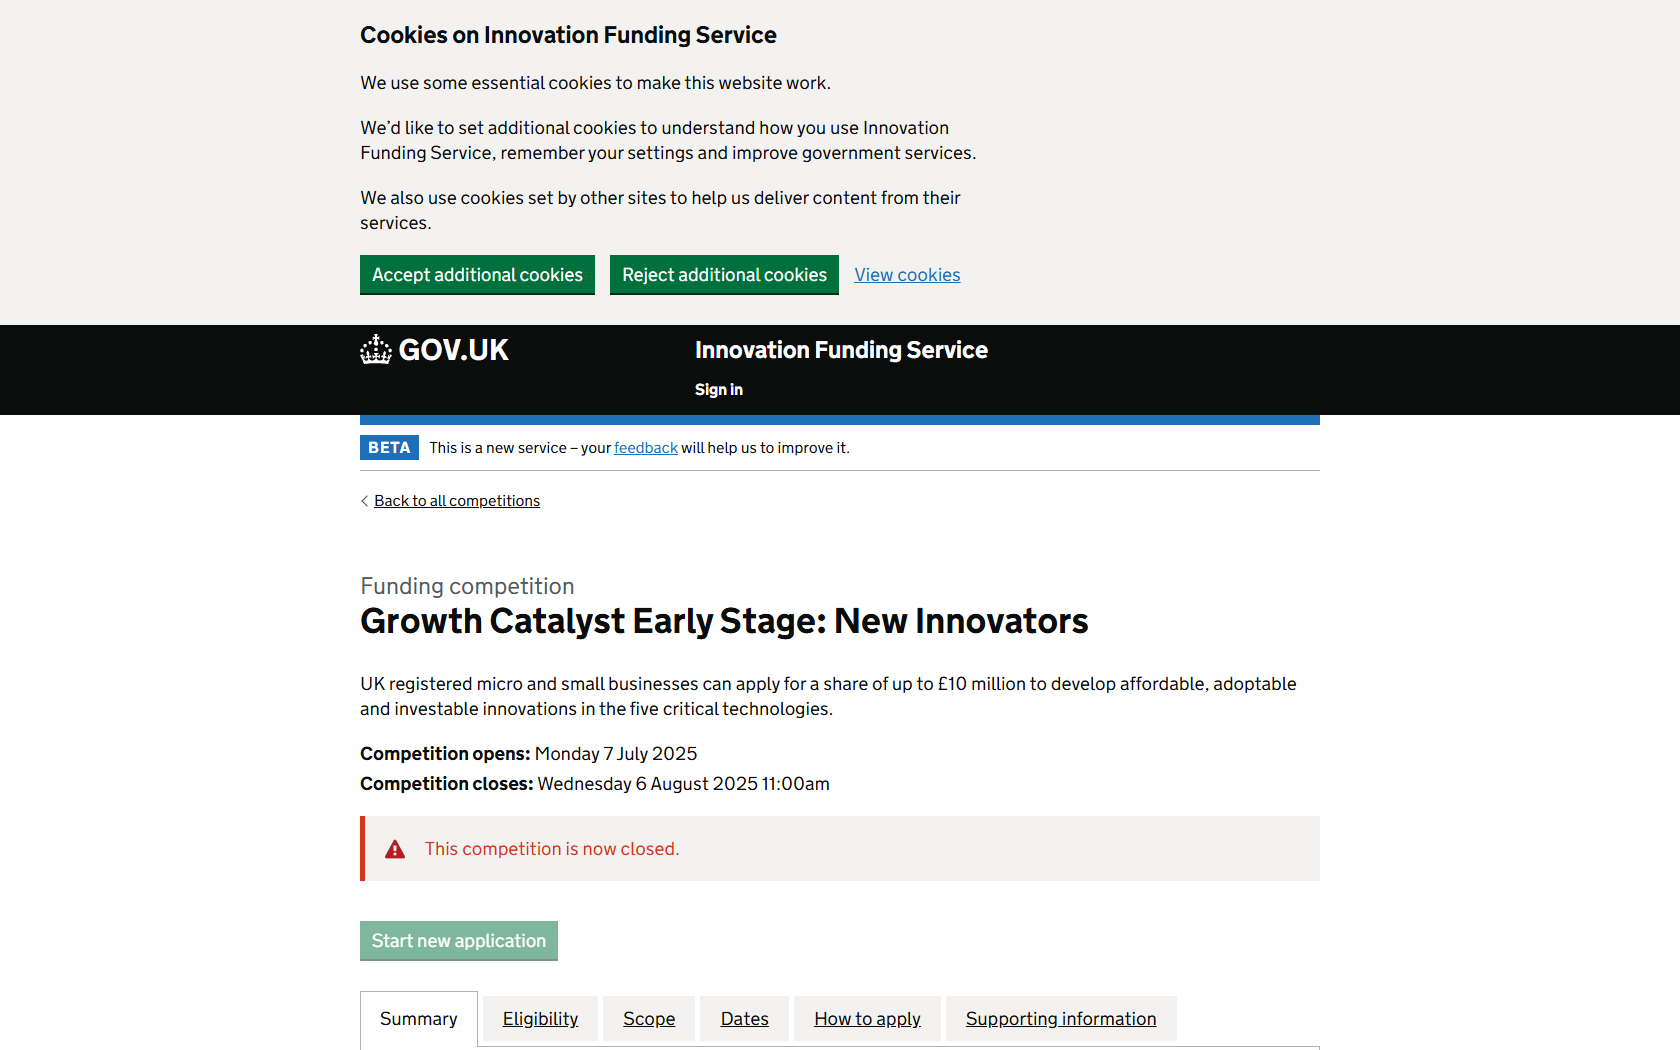Open the Supporting information tab
Viewport: 1680px width, 1050px height.
(x=1060, y=1019)
